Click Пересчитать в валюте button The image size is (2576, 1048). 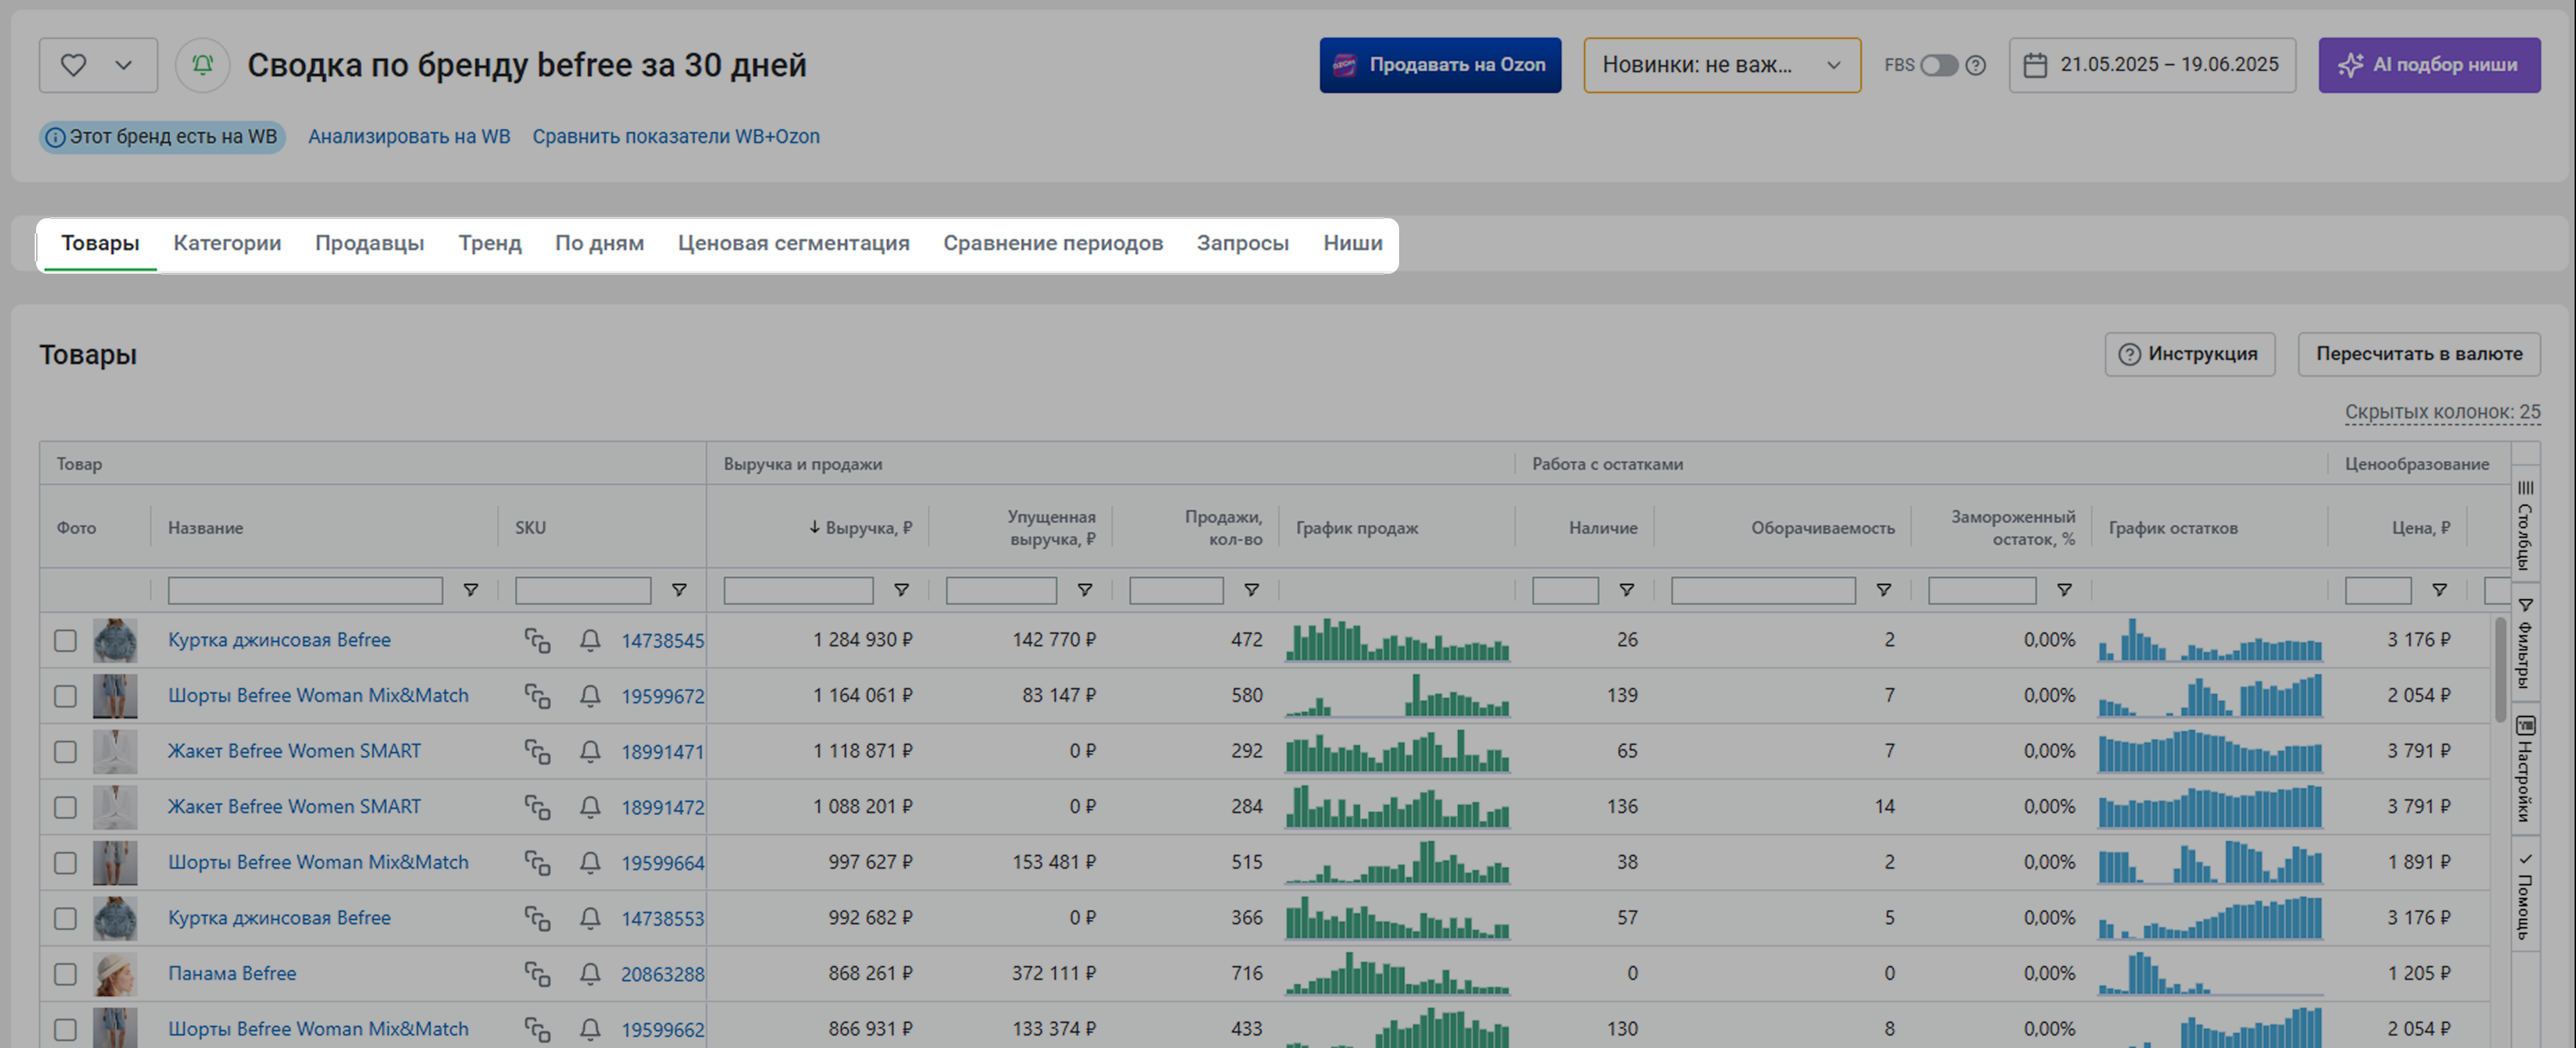(2419, 354)
